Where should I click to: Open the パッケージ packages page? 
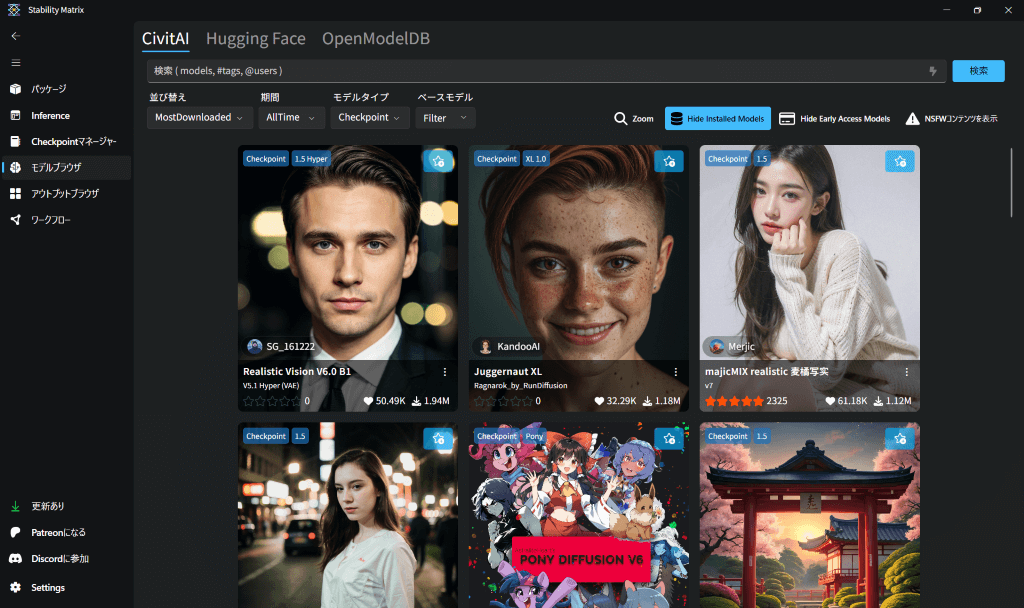(48, 89)
